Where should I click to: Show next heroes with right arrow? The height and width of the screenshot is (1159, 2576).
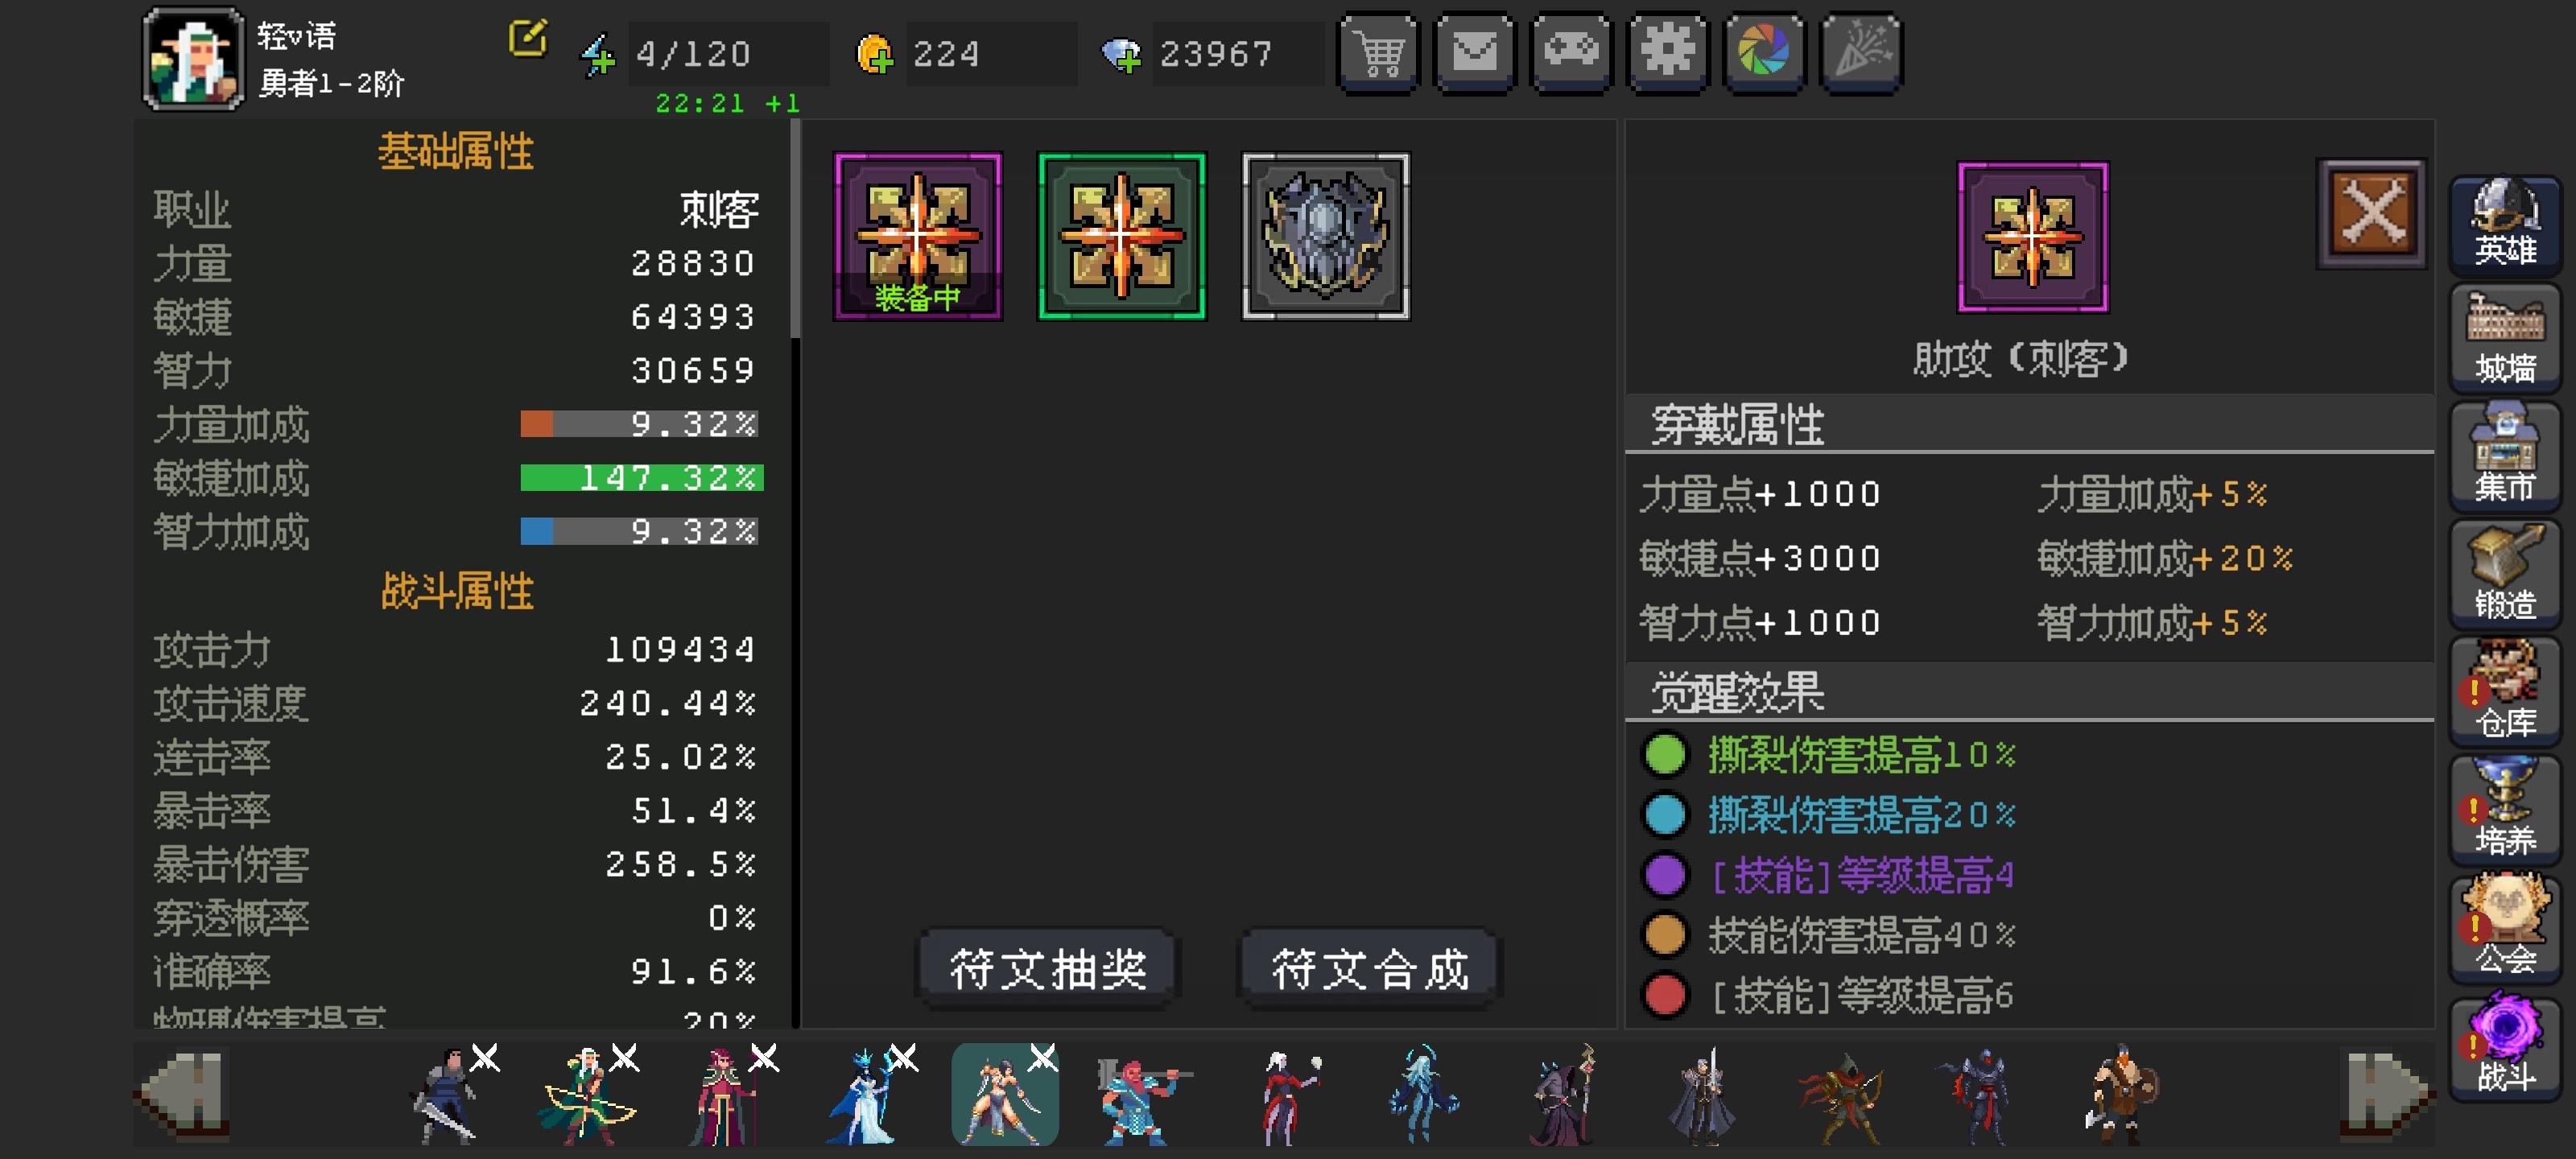tap(2385, 1093)
